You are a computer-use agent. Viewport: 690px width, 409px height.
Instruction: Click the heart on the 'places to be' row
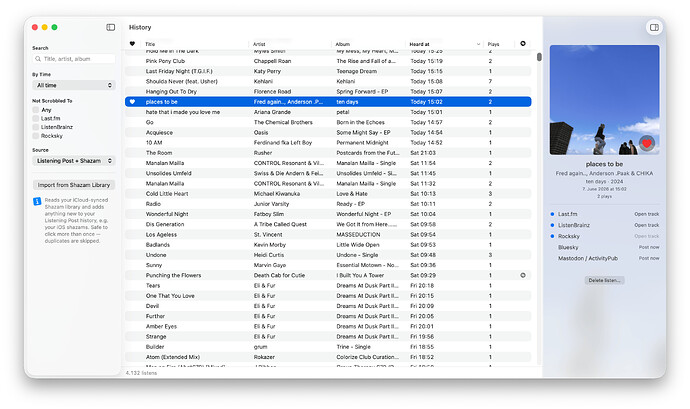click(132, 102)
